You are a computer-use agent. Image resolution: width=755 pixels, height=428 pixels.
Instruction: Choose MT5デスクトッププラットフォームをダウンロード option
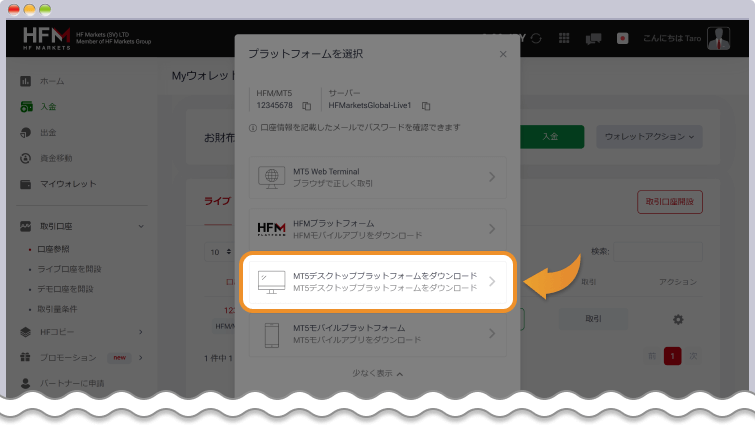point(378,282)
